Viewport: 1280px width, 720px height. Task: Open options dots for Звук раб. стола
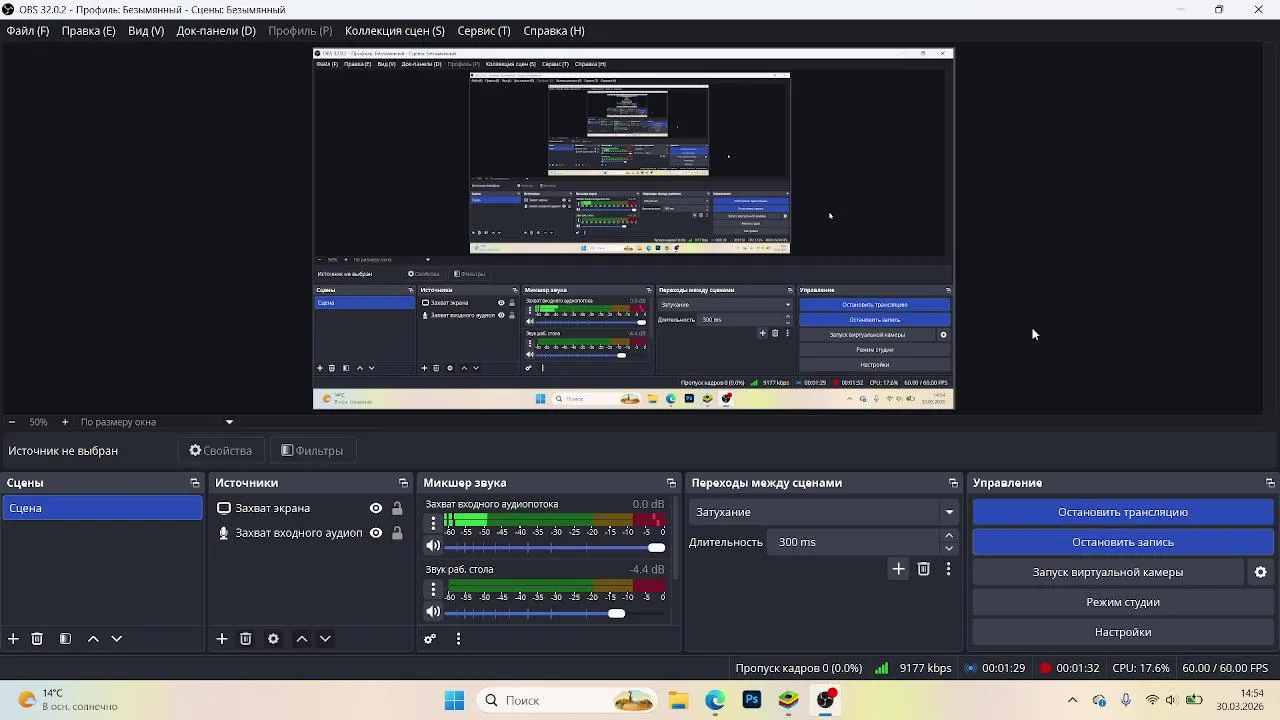click(433, 589)
